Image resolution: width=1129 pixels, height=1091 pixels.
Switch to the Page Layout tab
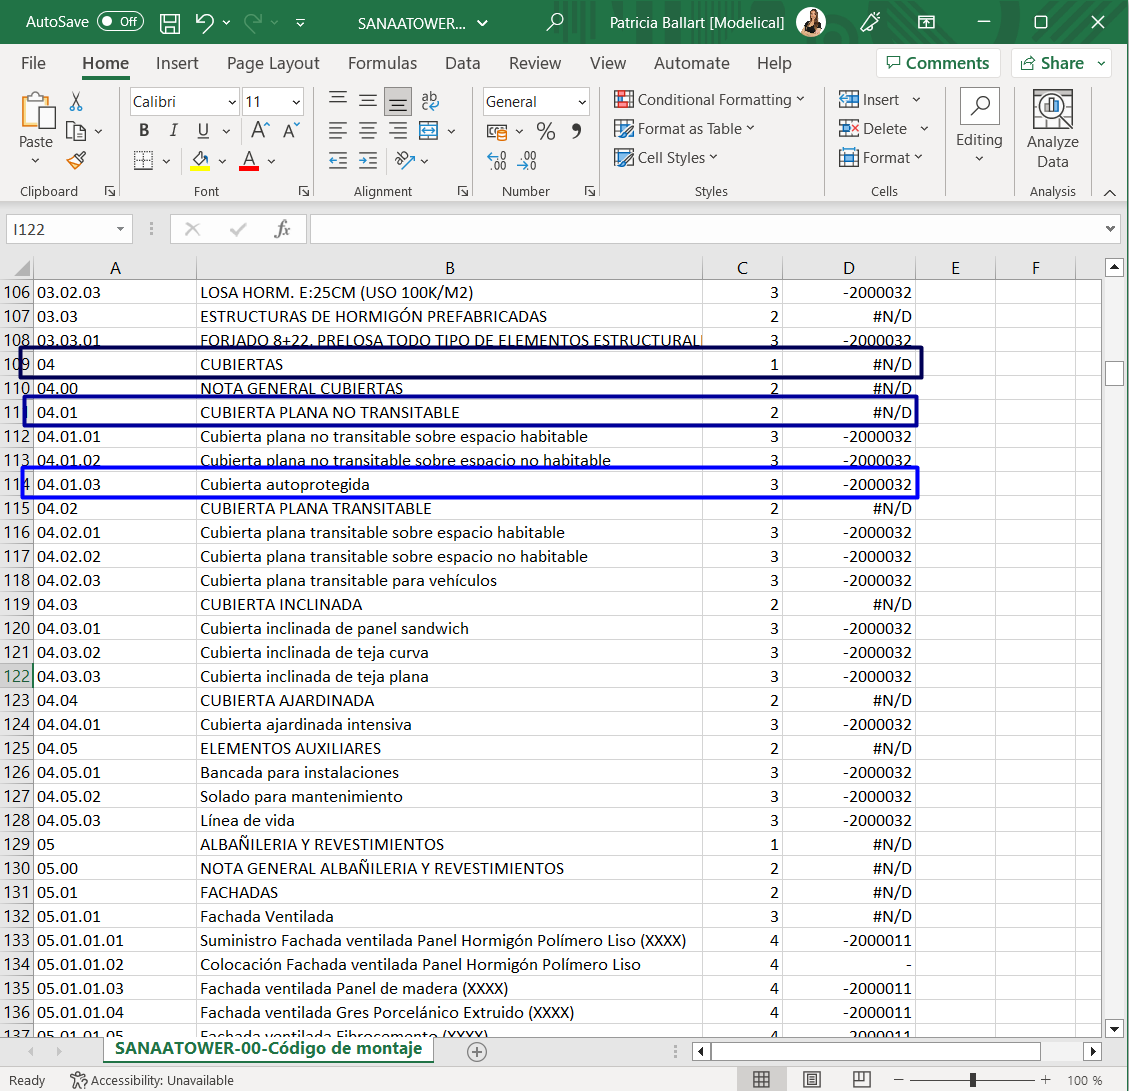pos(273,63)
